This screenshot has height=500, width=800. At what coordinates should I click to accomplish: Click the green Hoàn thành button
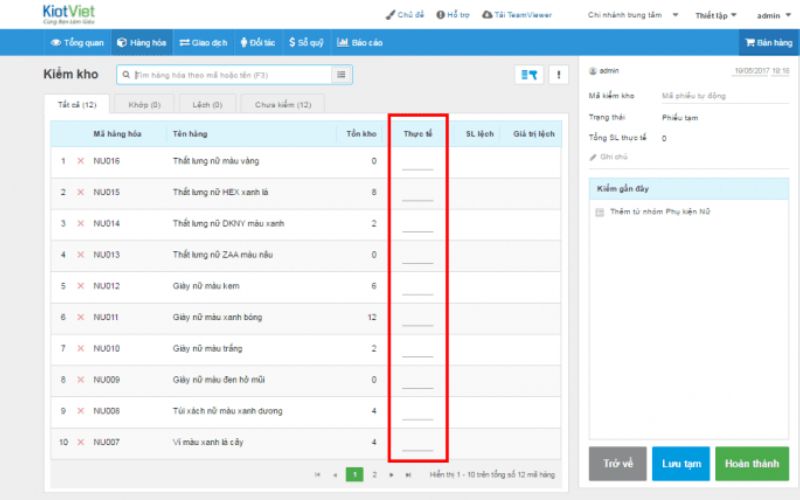751,463
